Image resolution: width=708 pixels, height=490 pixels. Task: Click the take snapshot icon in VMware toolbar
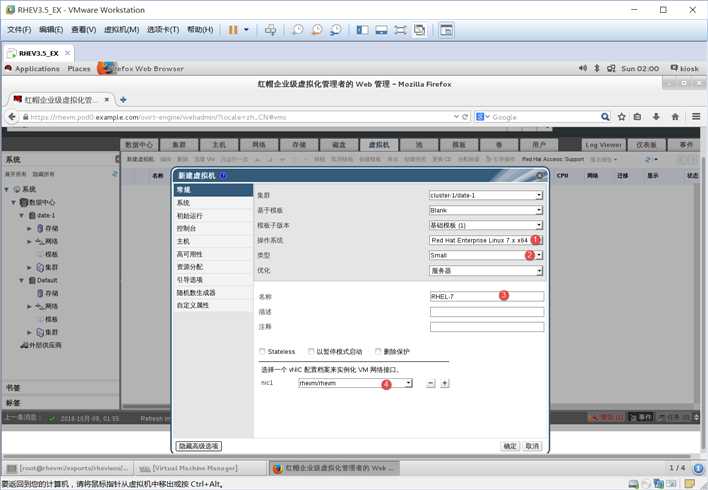(x=298, y=30)
